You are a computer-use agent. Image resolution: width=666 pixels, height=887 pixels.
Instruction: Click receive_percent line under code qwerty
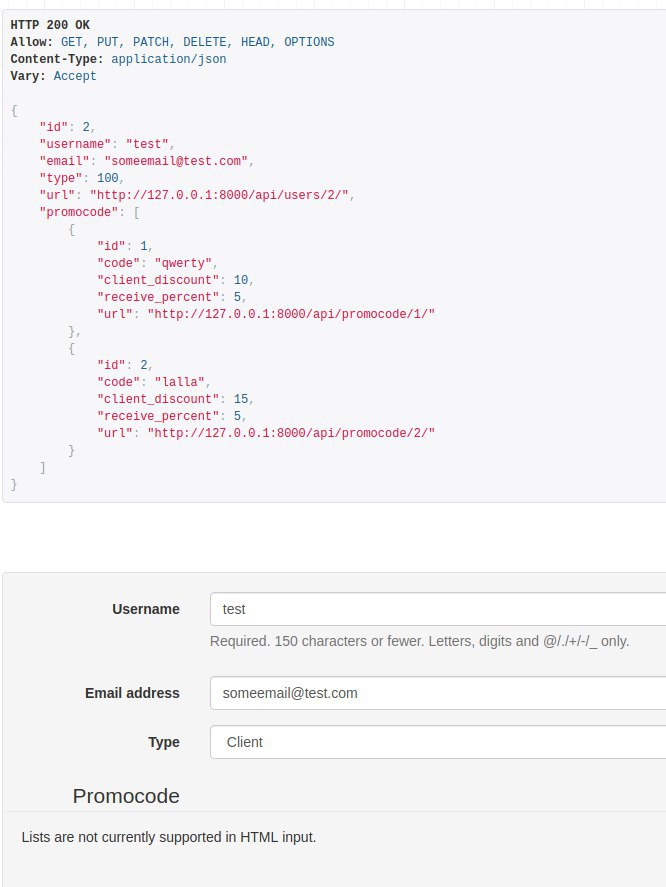click(x=171, y=297)
